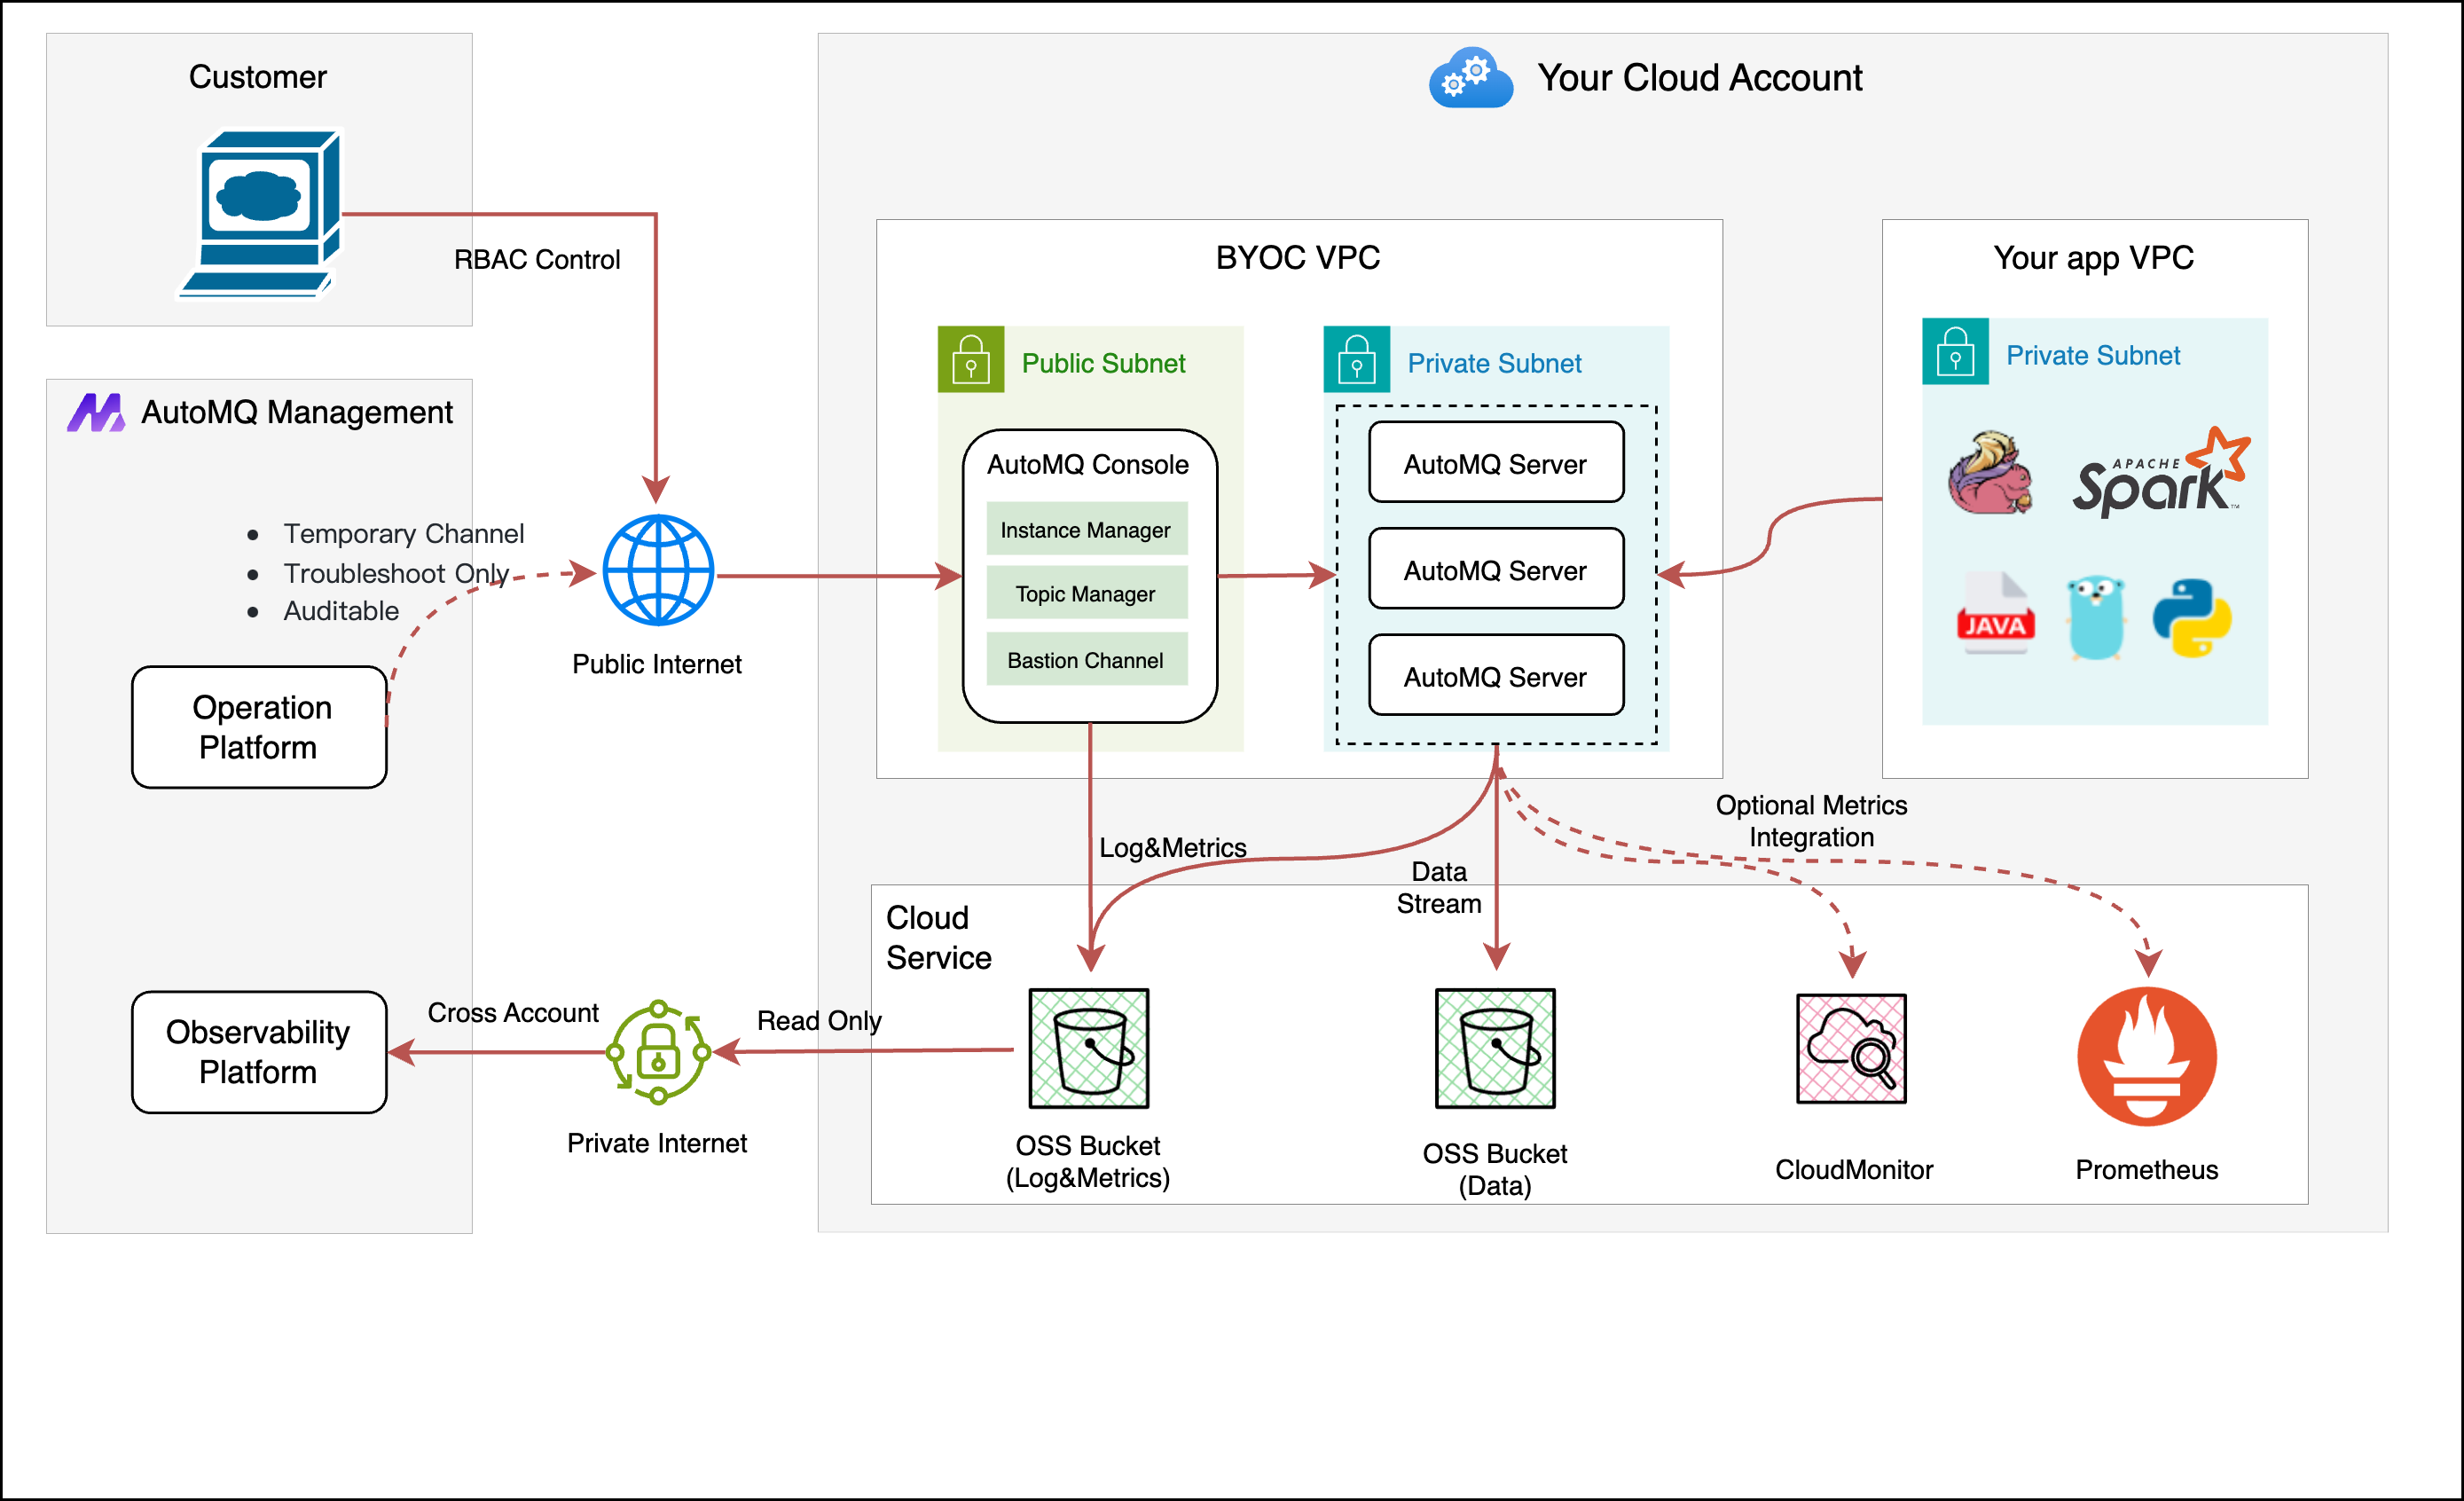Click the BYOC VPC heading
The height and width of the screenshot is (1501, 2464).
1298,258
